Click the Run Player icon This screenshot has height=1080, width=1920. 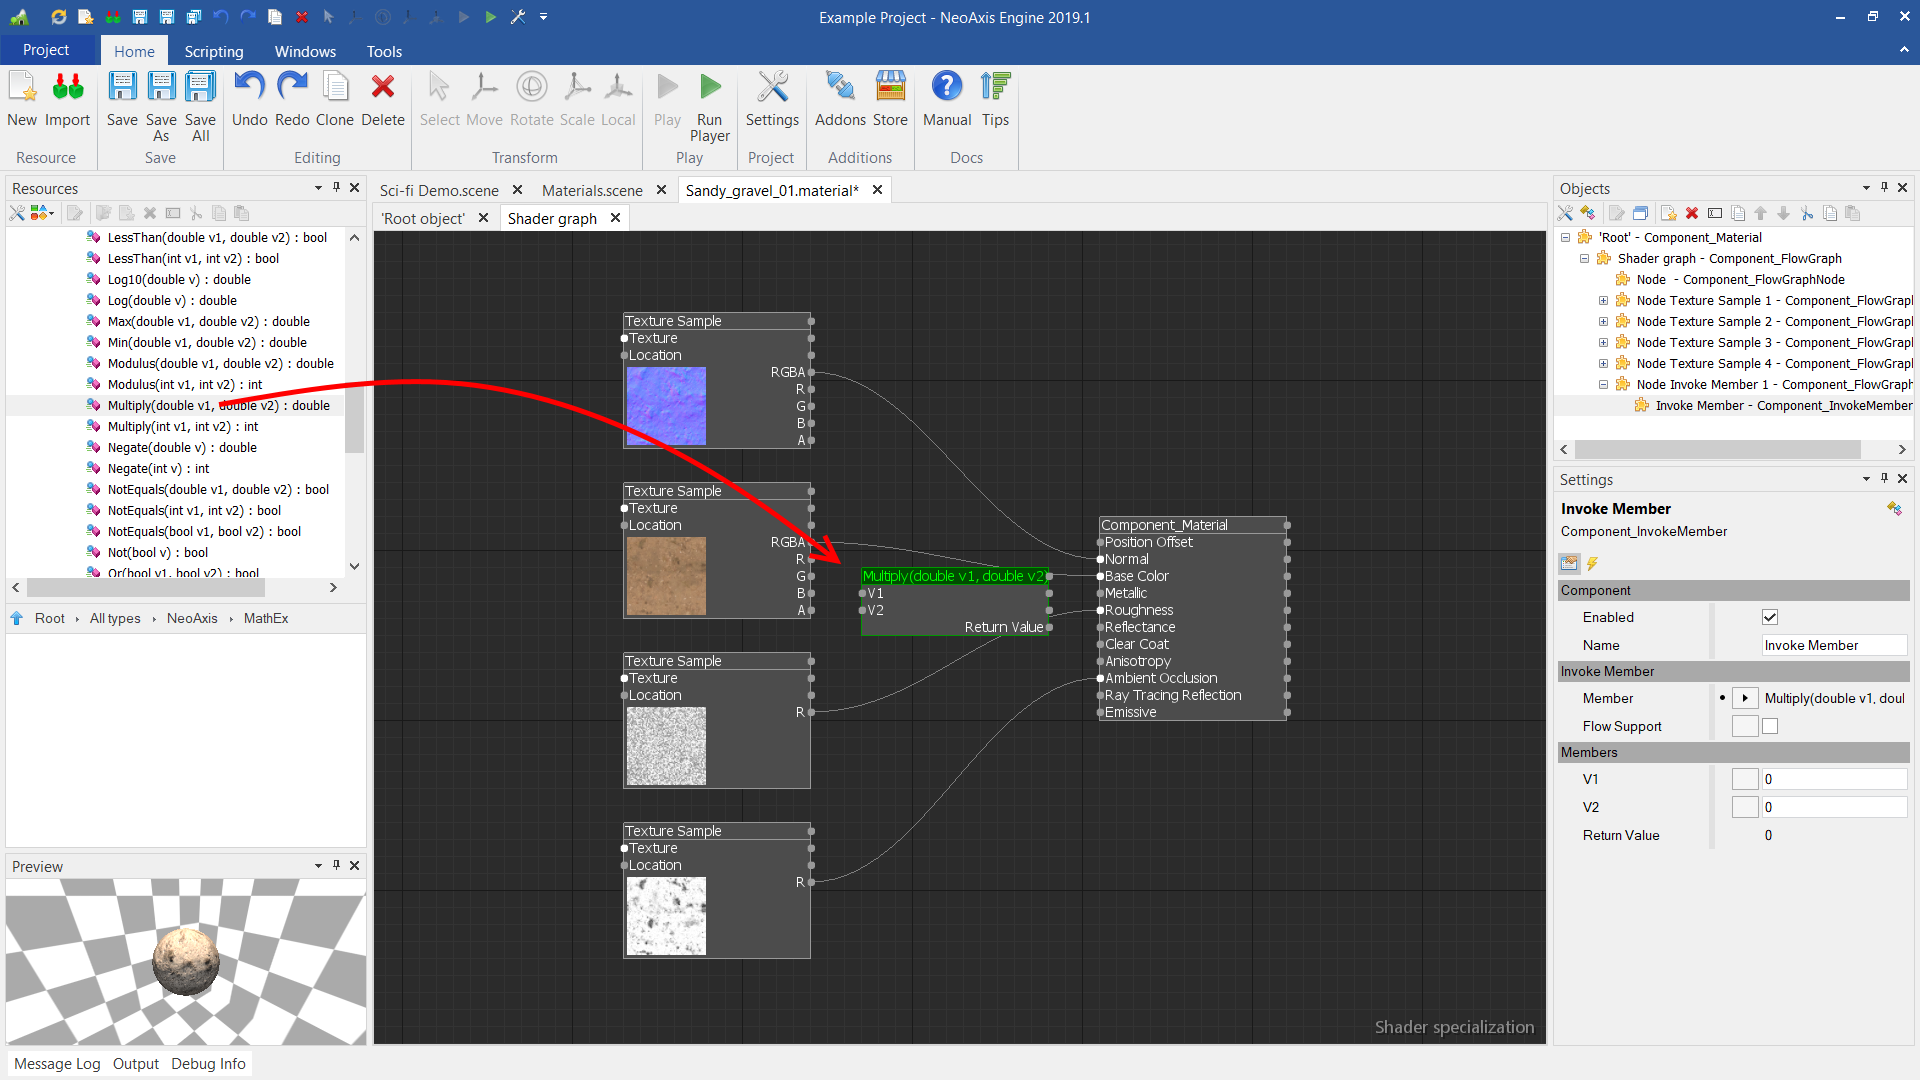(x=709, y=88)
